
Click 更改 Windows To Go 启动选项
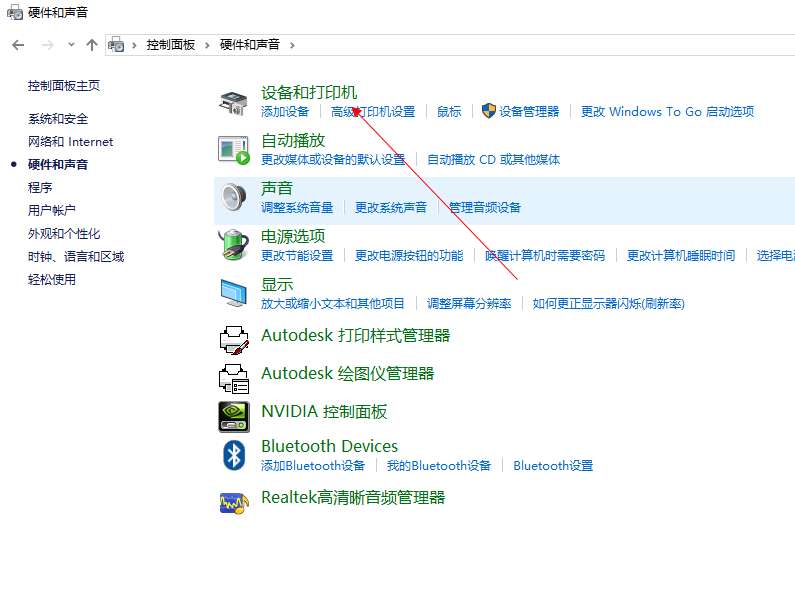667,112
